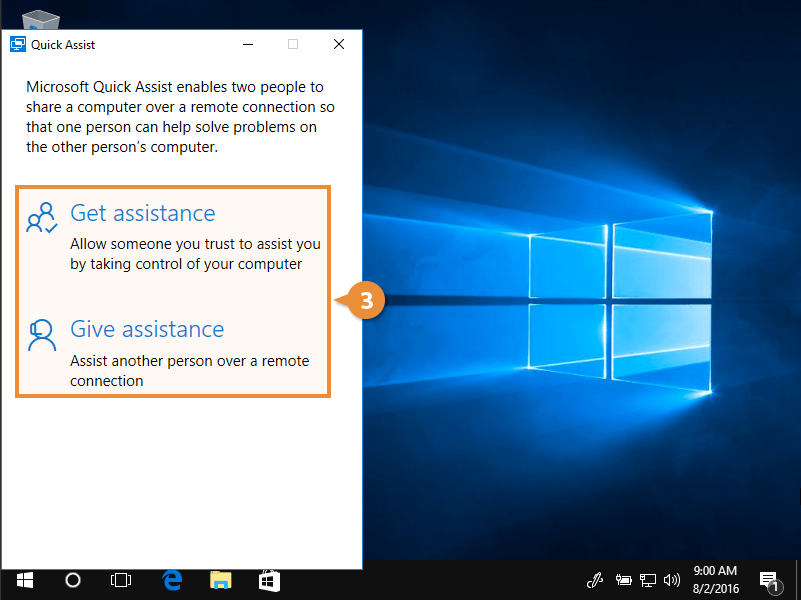The width and height of the screenshot is (801, 600).
Task: Close the Quick Assist window
Action: tap(339, 44)
